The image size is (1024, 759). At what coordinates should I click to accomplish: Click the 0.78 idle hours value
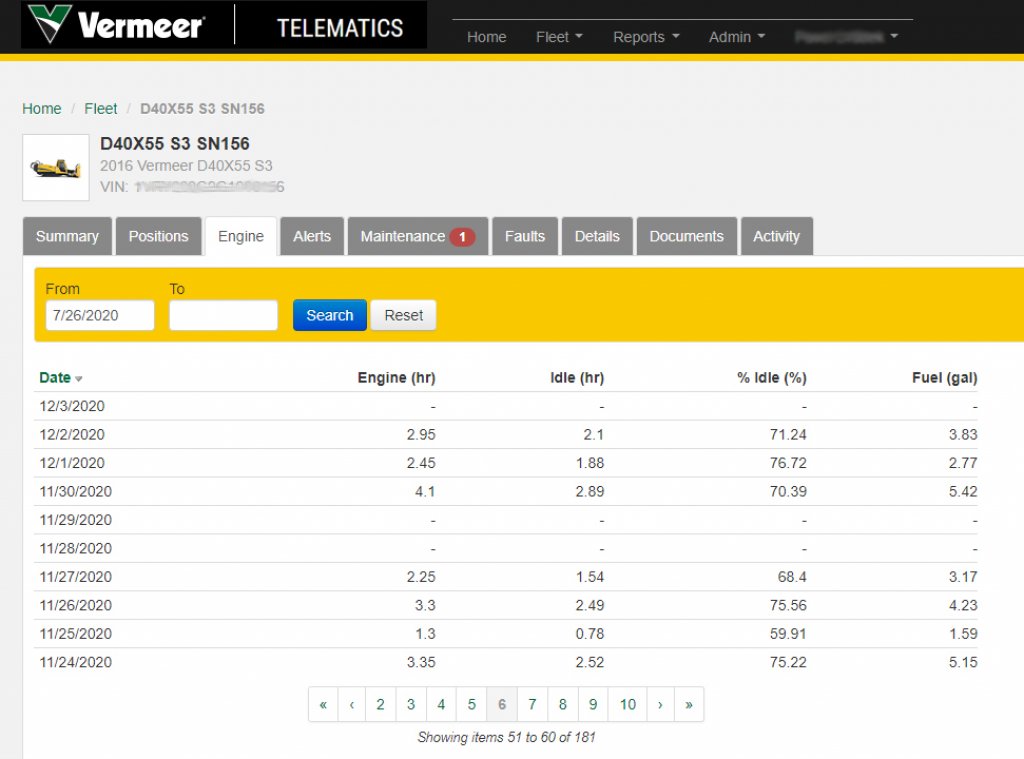click(590, 634)
